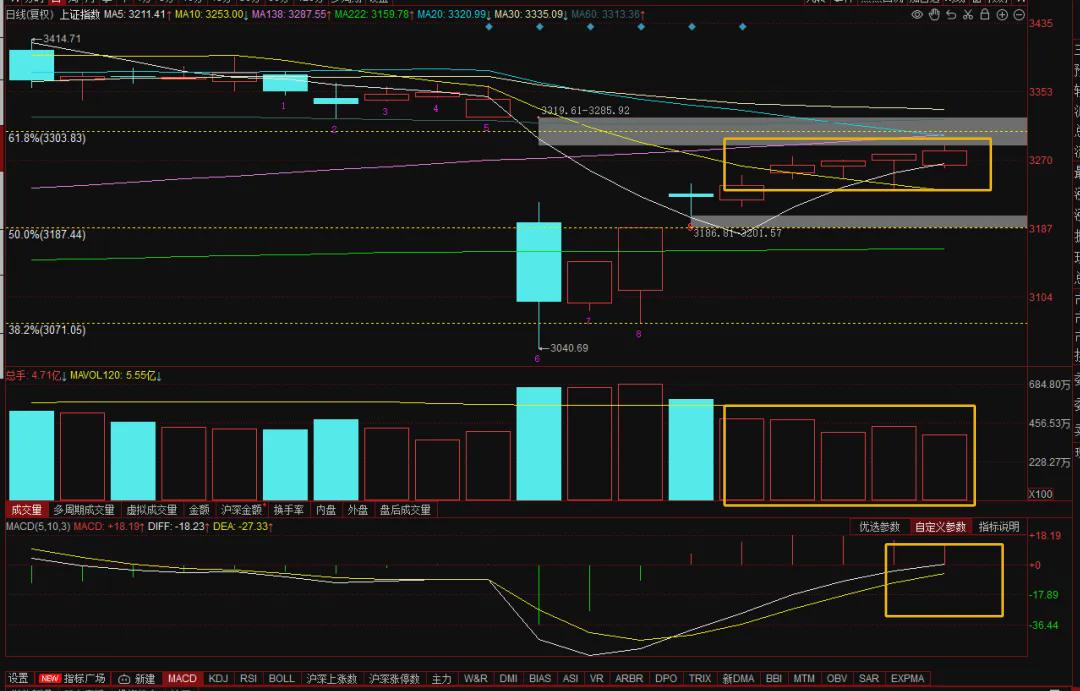The width and height of the screenshot is (1080, 691).
Task: Select the TRIX indicator tab
Action: 700,679
